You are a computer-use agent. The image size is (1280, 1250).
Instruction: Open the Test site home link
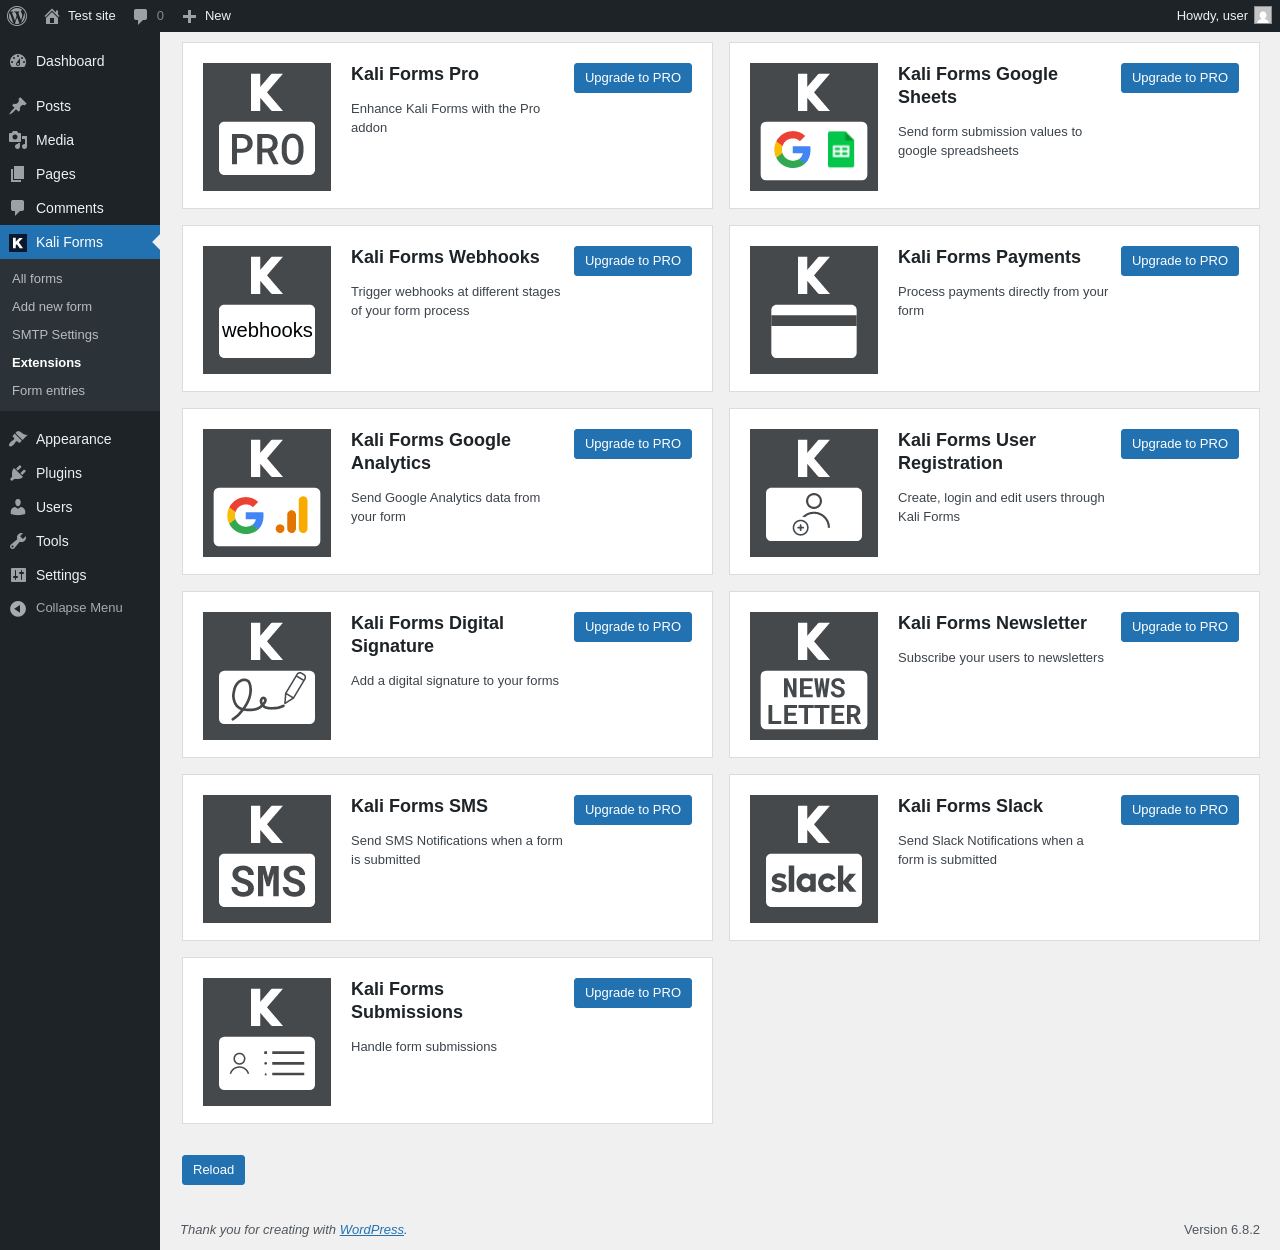tap(80, 16)
